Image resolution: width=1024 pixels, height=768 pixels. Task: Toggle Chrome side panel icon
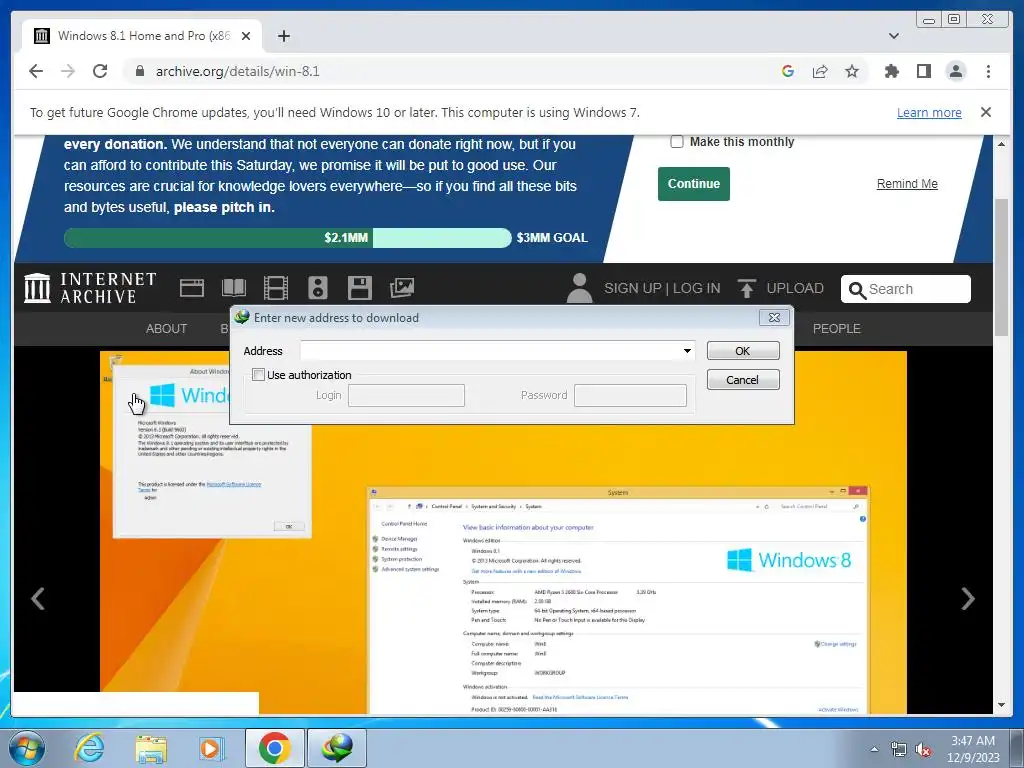coord(923,71)
